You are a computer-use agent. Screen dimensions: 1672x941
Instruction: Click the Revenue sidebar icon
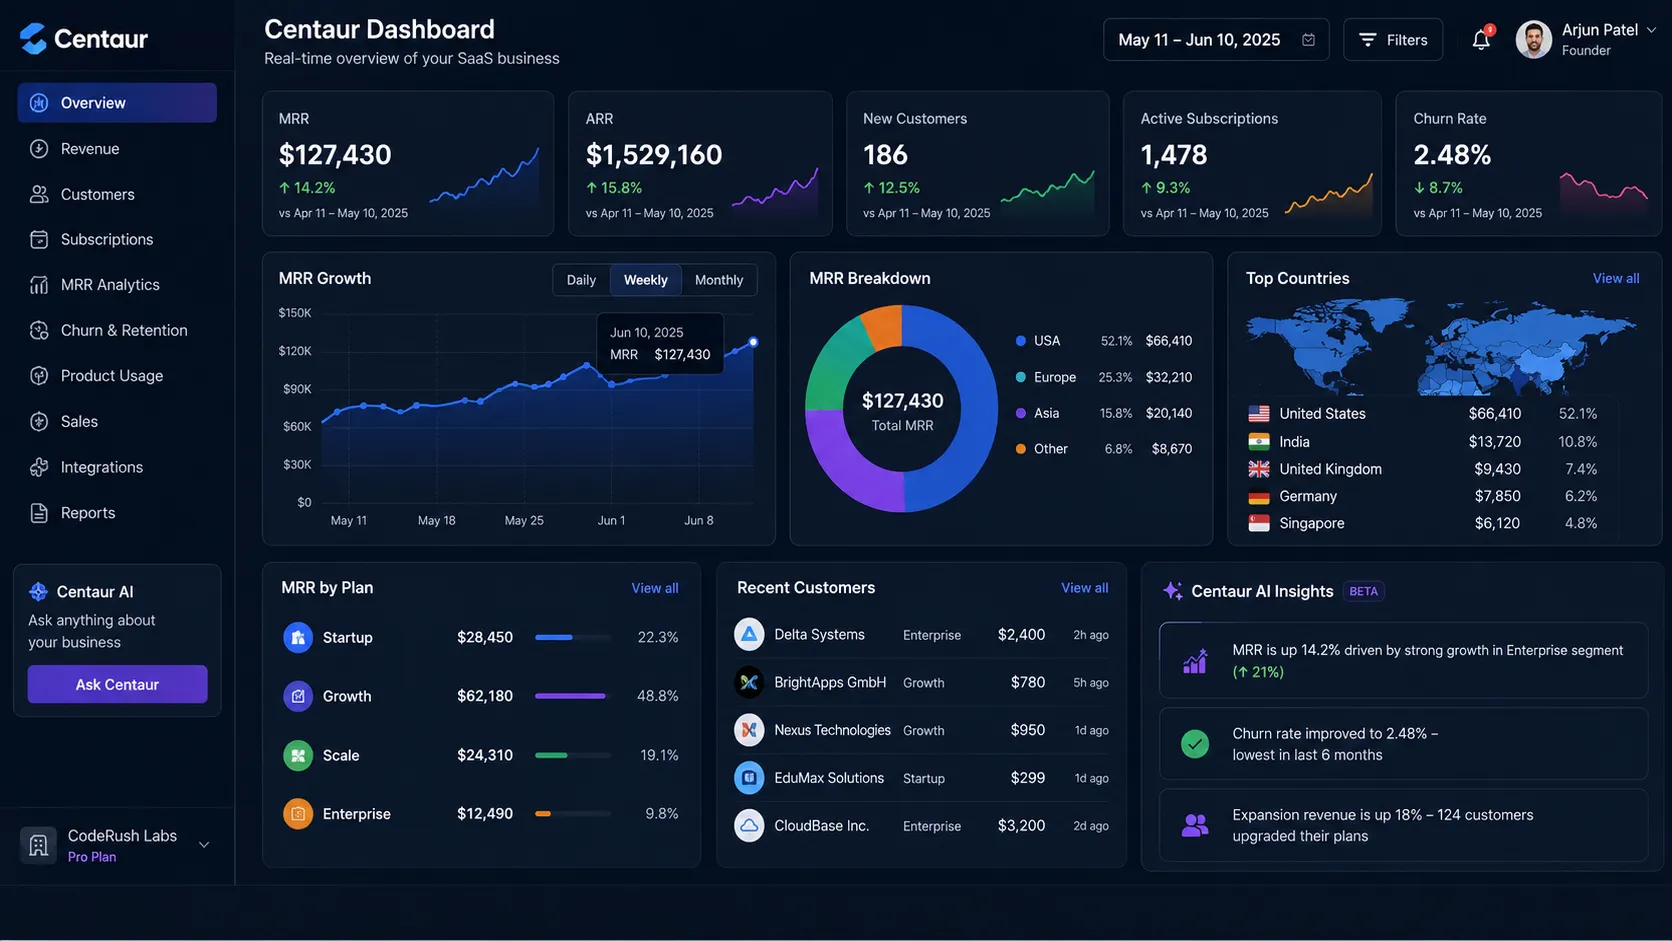coord(39,149)
